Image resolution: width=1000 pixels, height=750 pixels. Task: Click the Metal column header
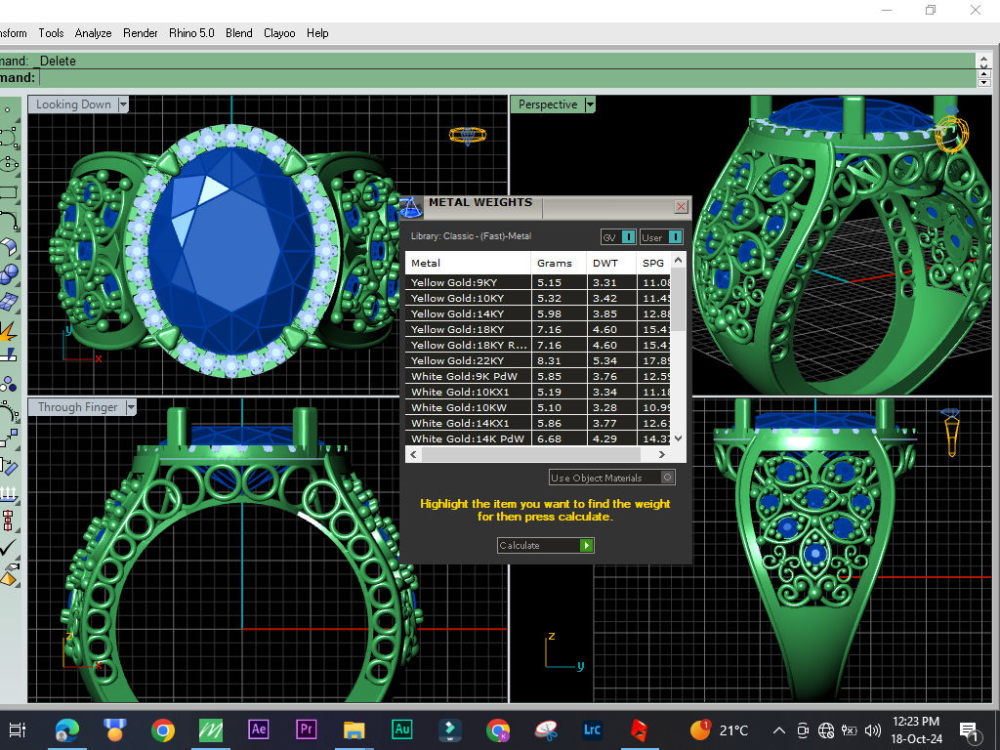pyautogui.click(x=468, y=263)
